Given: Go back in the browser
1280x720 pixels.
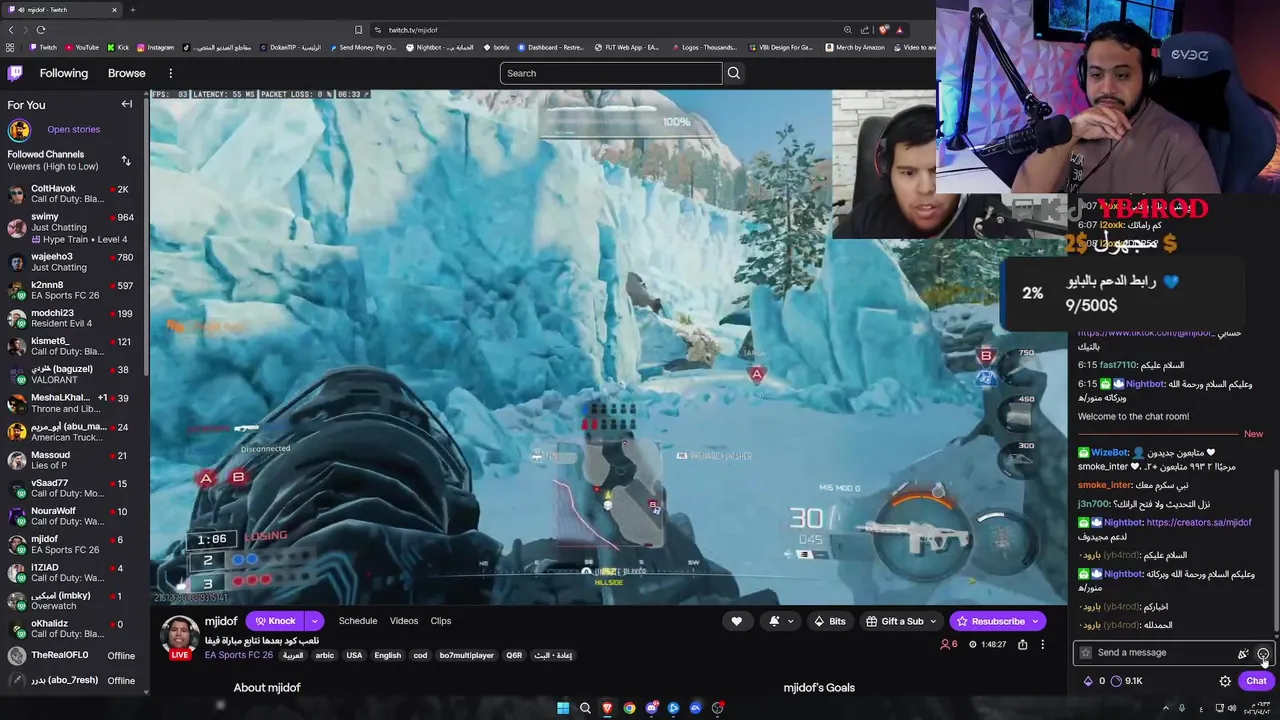Looking at the screenshot, I should pyautogui.click(x=10, y=30).
